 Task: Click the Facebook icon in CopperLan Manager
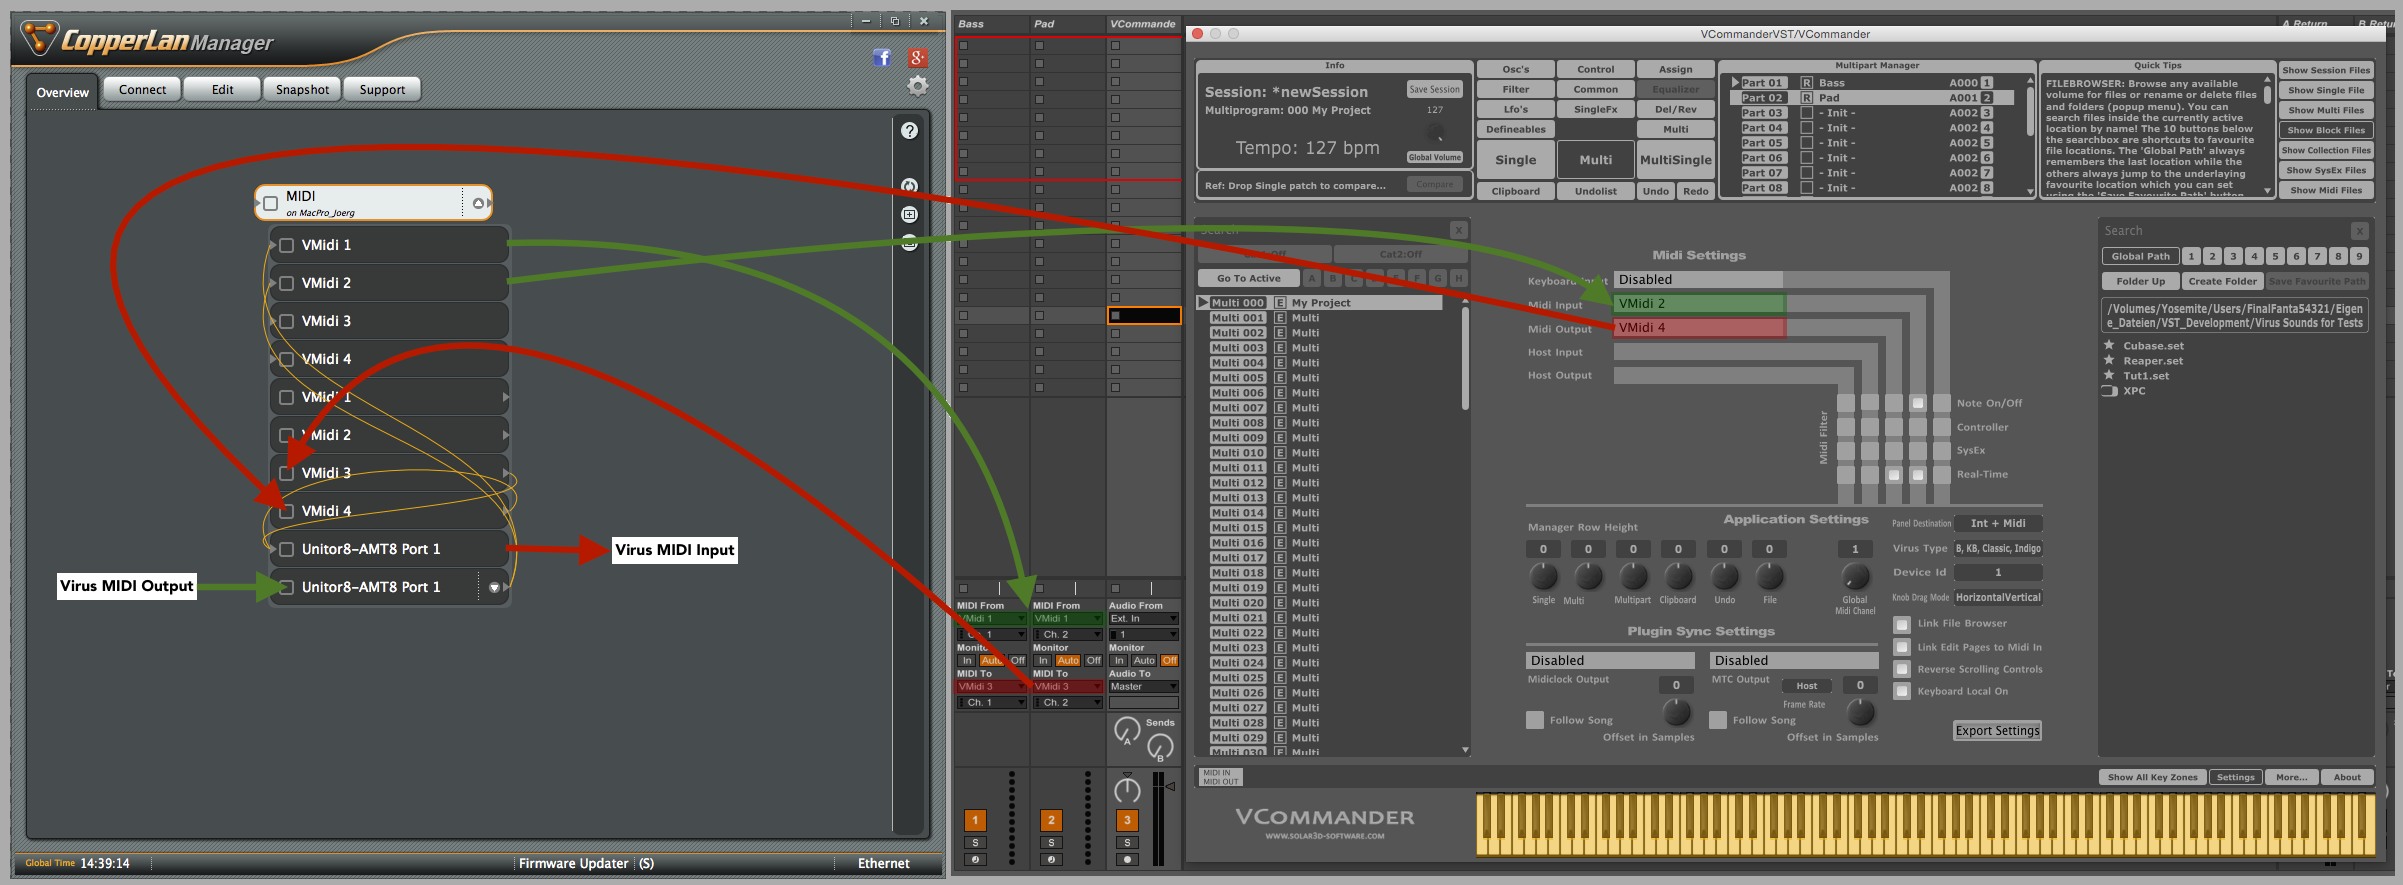point(882,58)
